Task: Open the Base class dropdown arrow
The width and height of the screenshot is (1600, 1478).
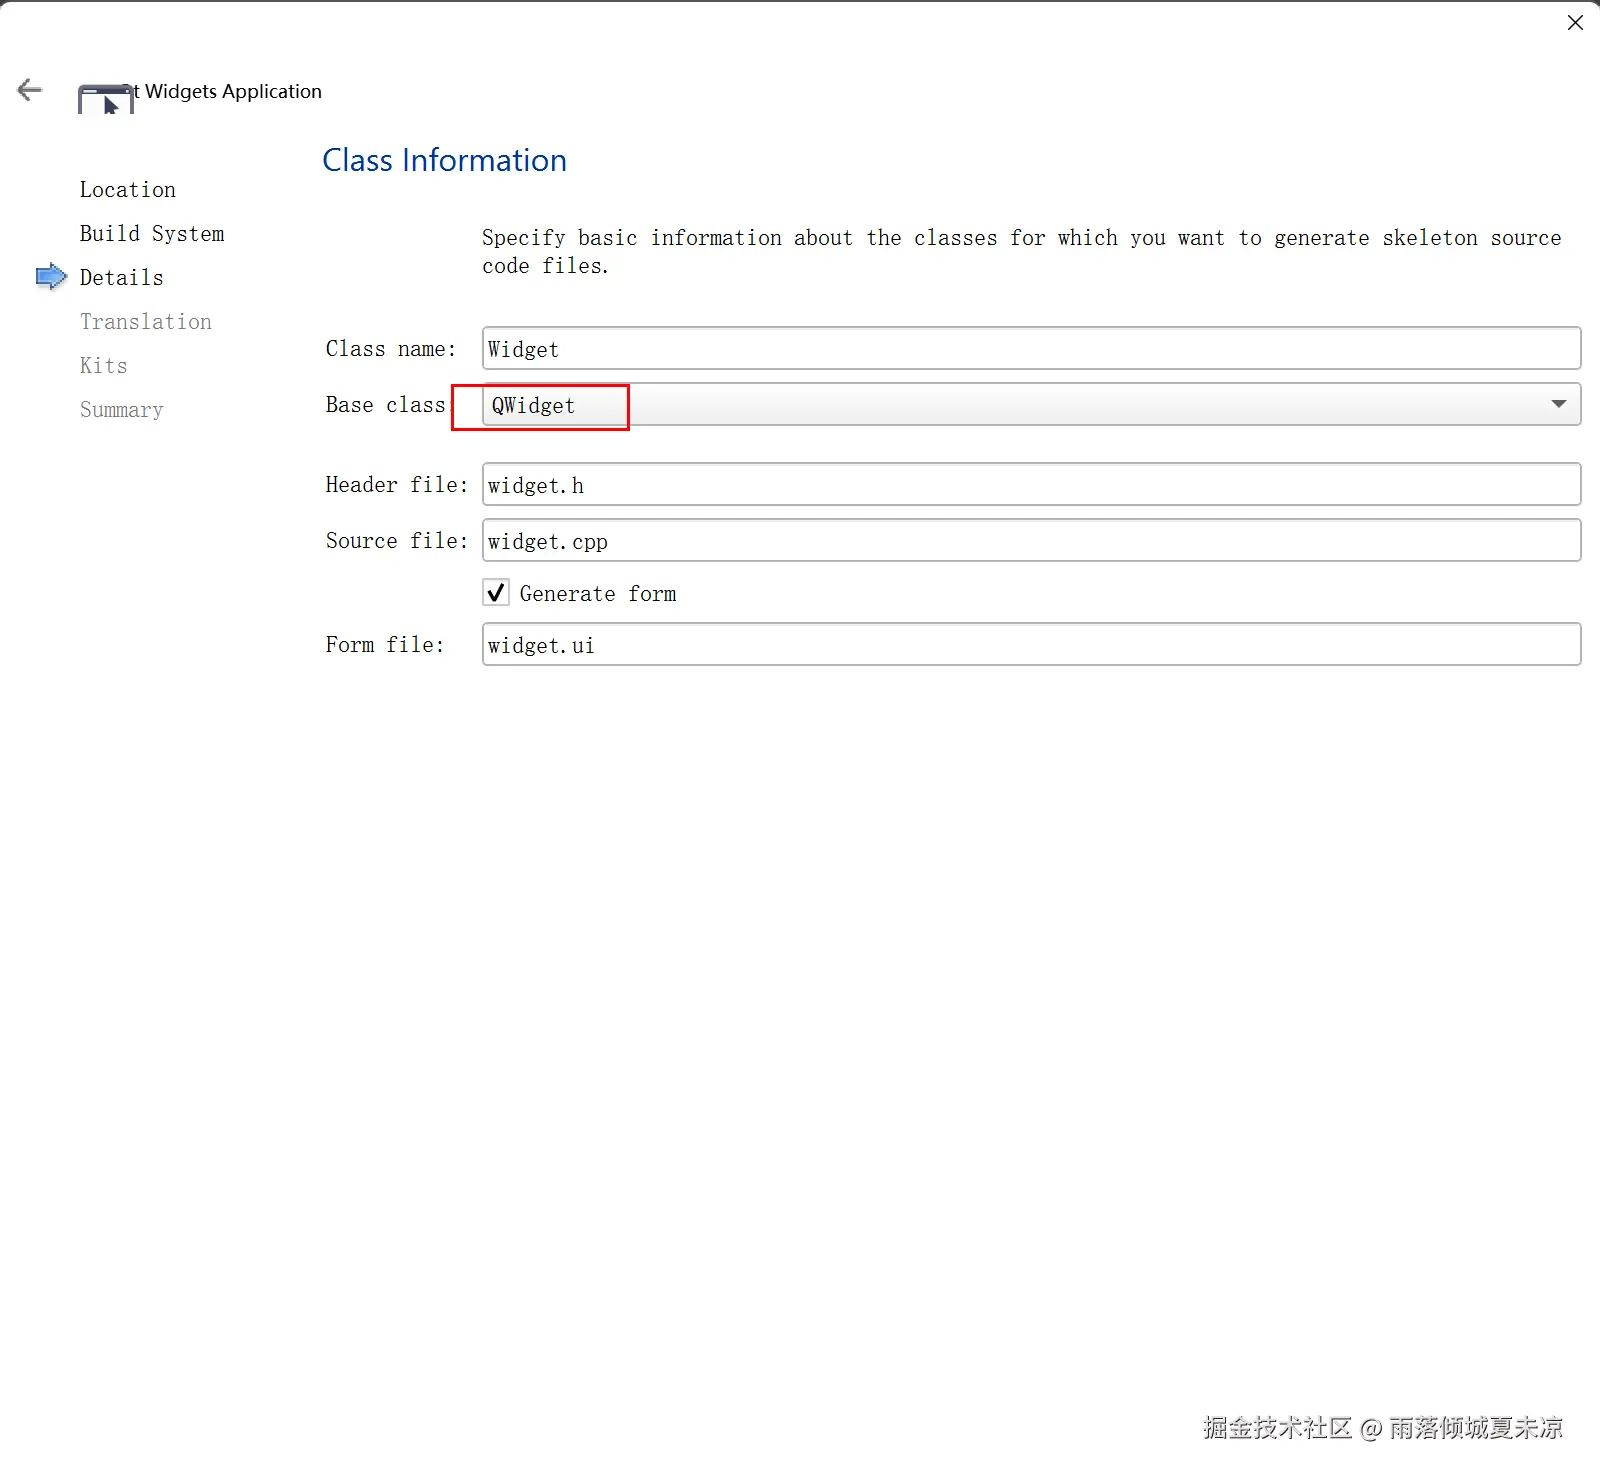Action: (1558, 404)
